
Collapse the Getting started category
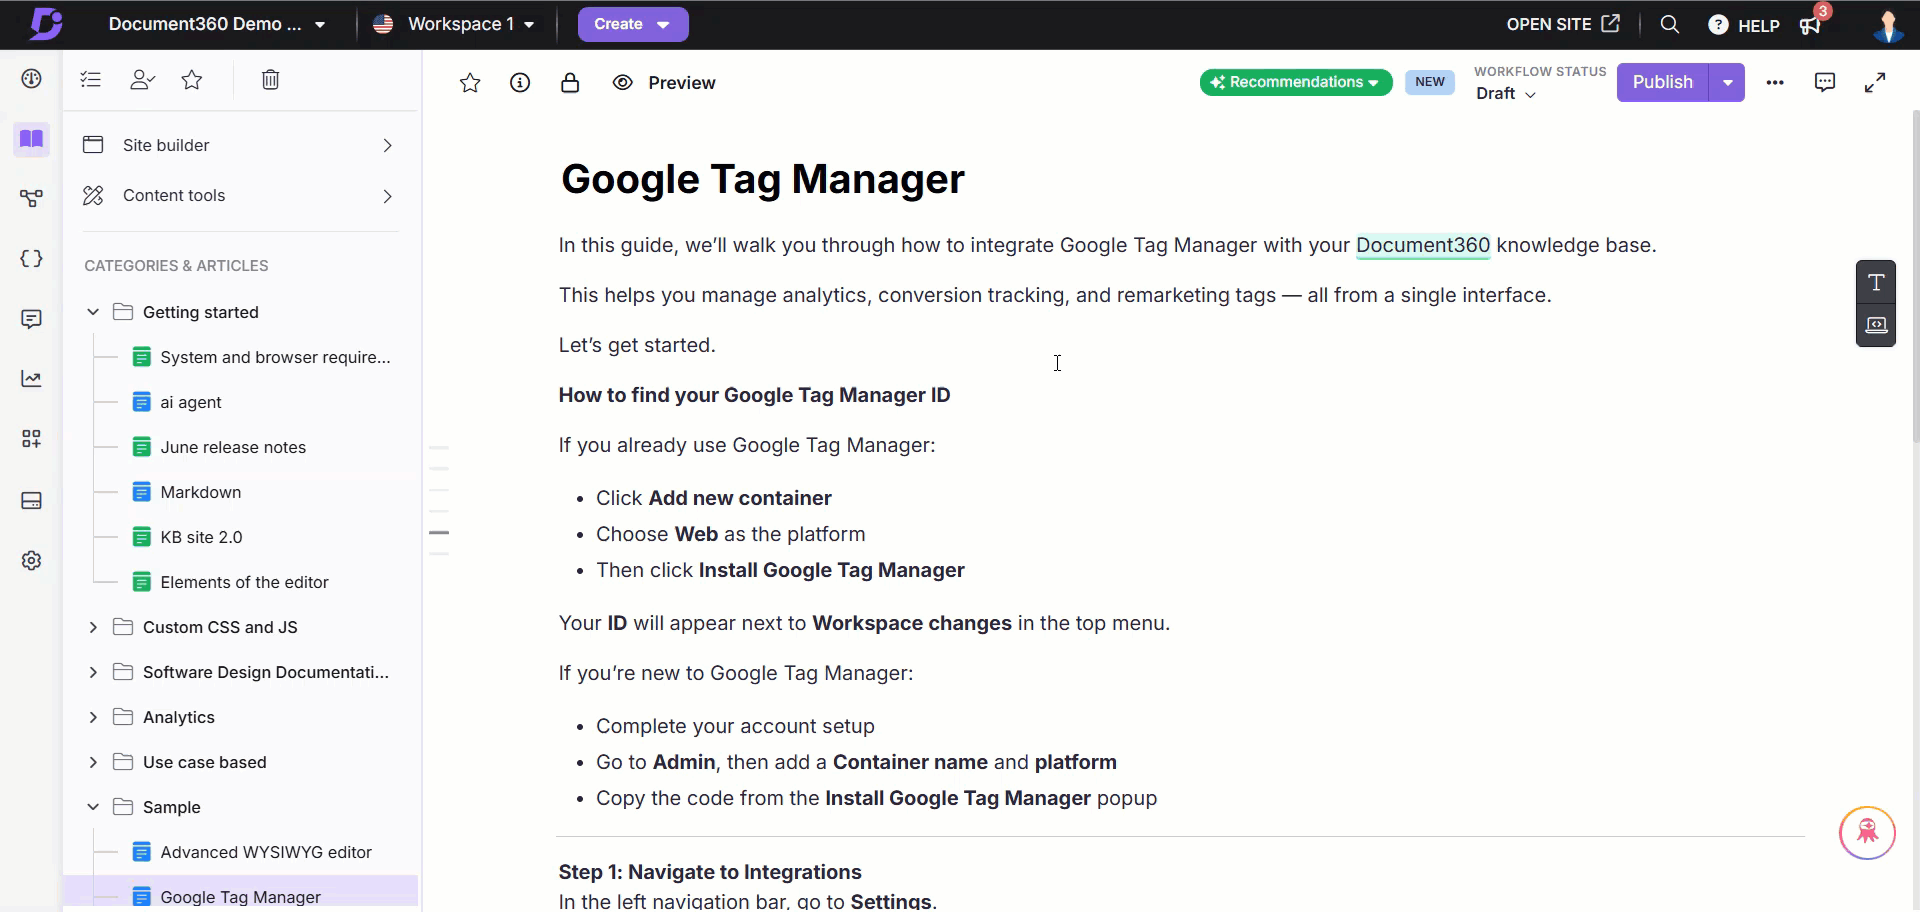[93, 312]
